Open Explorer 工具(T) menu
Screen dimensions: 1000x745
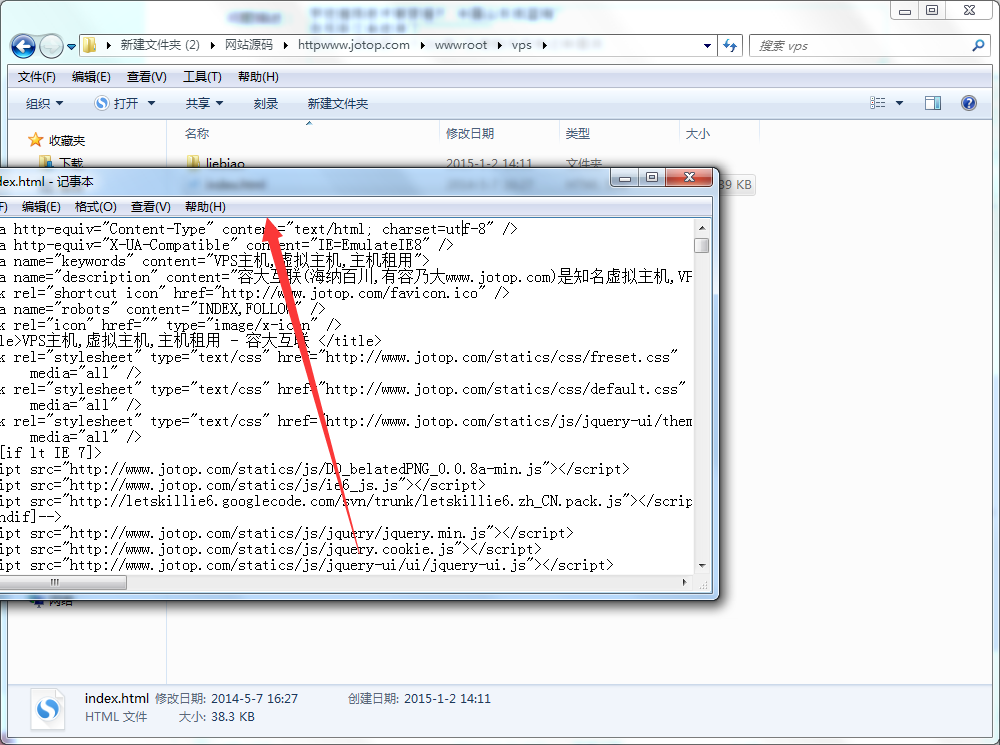click(x=202, y=77)
